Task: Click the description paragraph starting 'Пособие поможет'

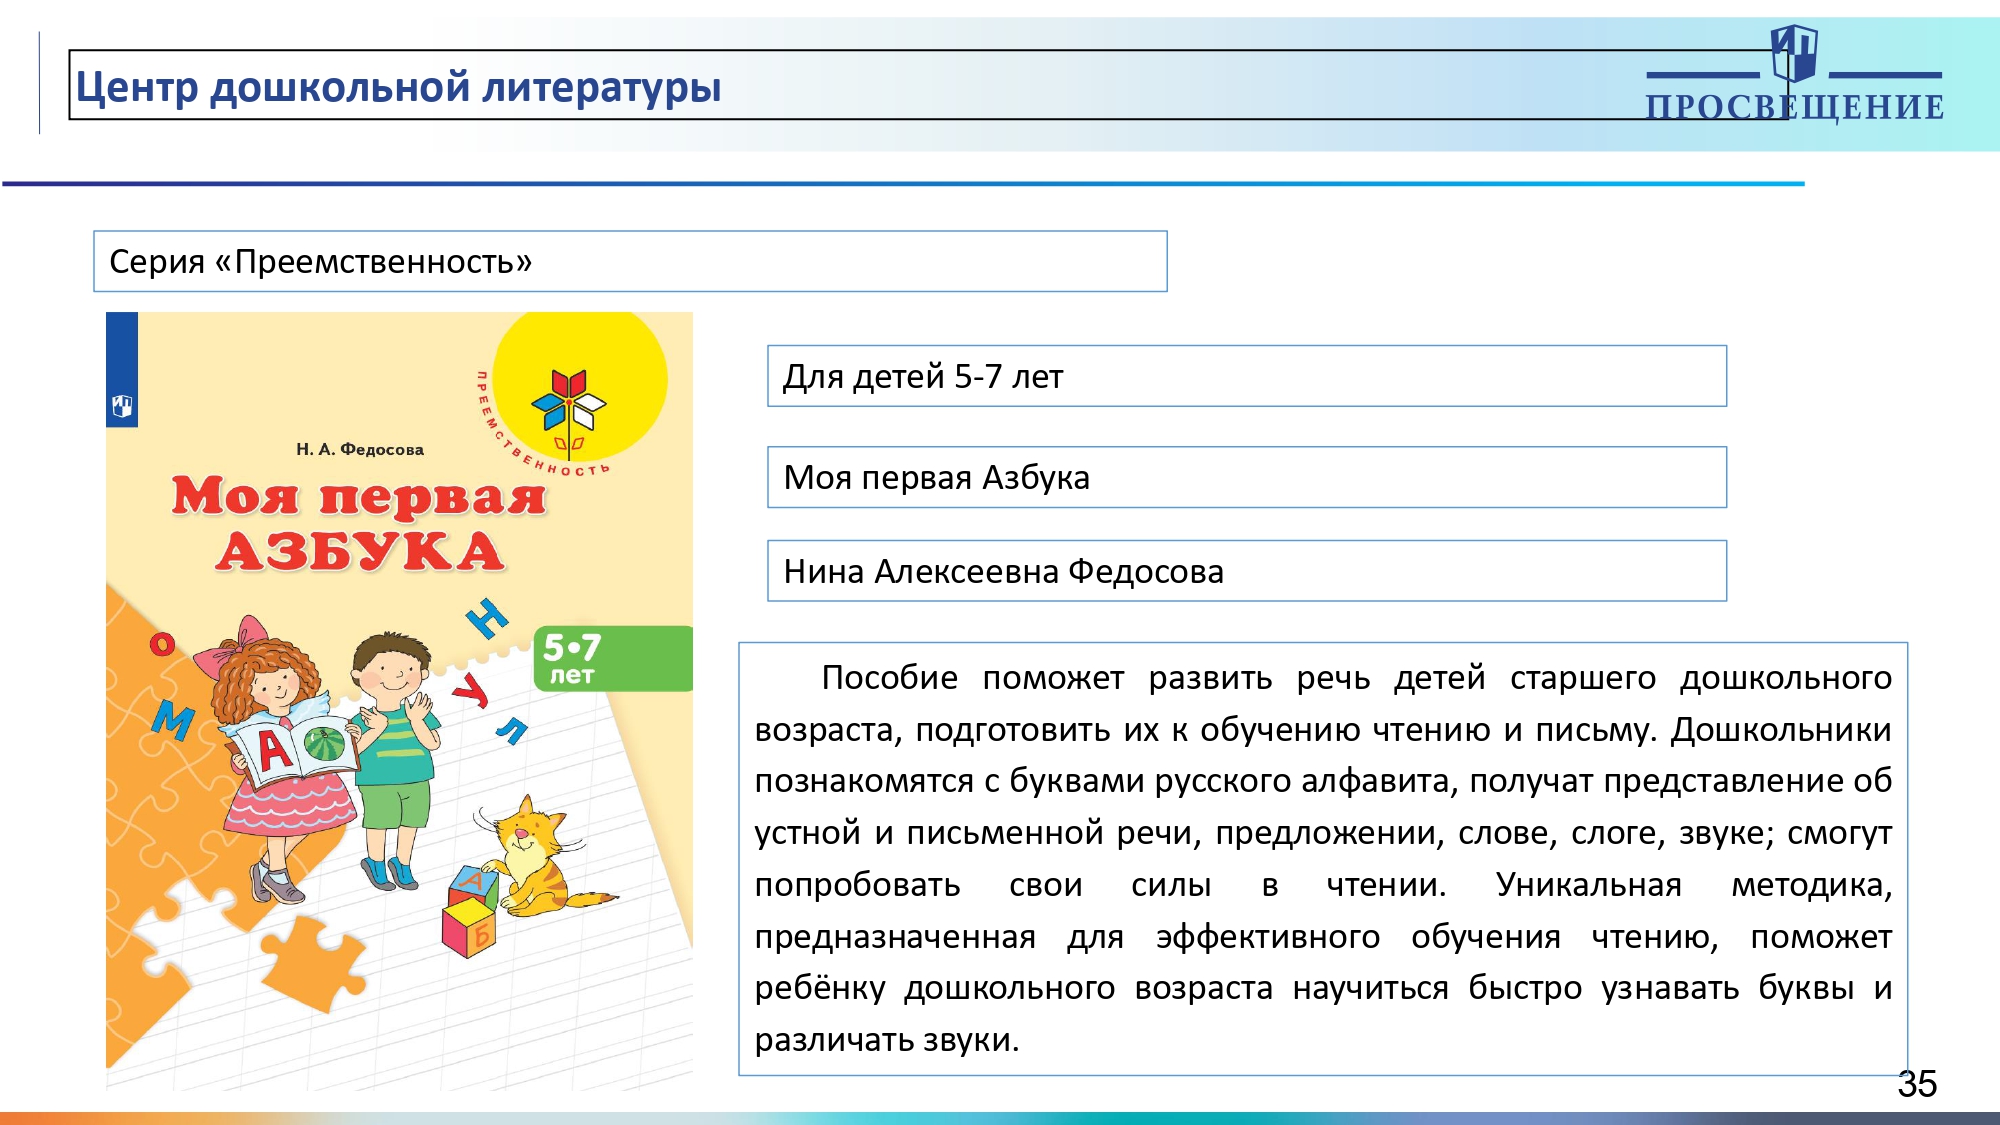Action: [1323, 859]
